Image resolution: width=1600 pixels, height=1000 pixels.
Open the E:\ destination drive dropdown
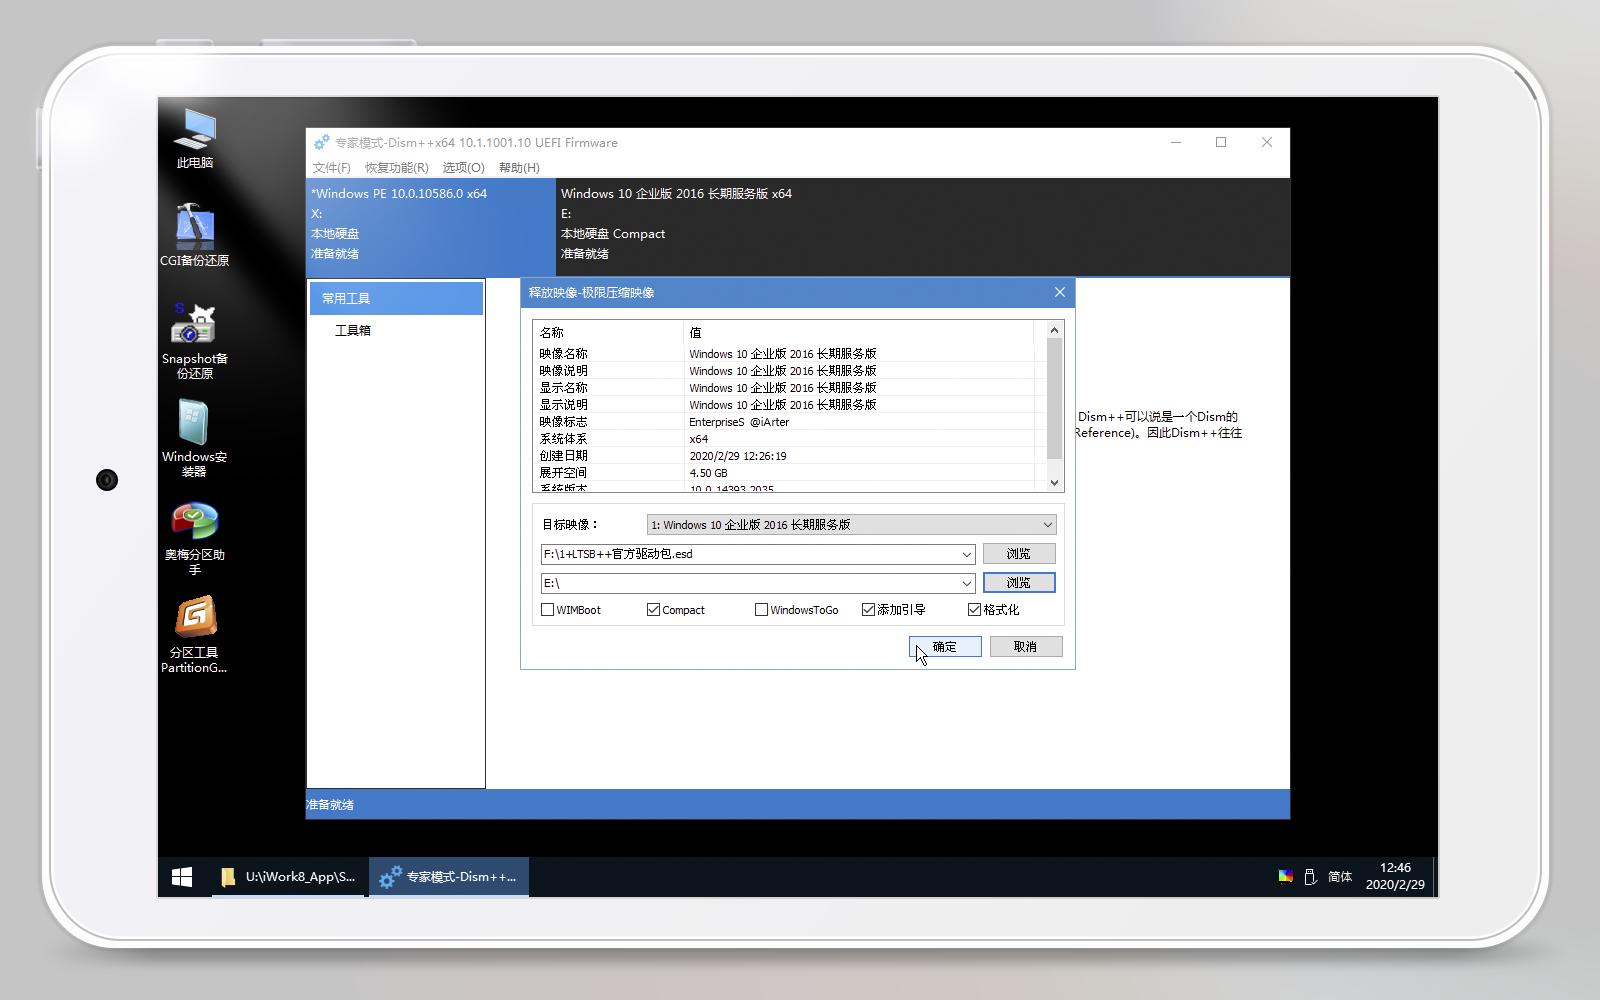click(965, 583)
